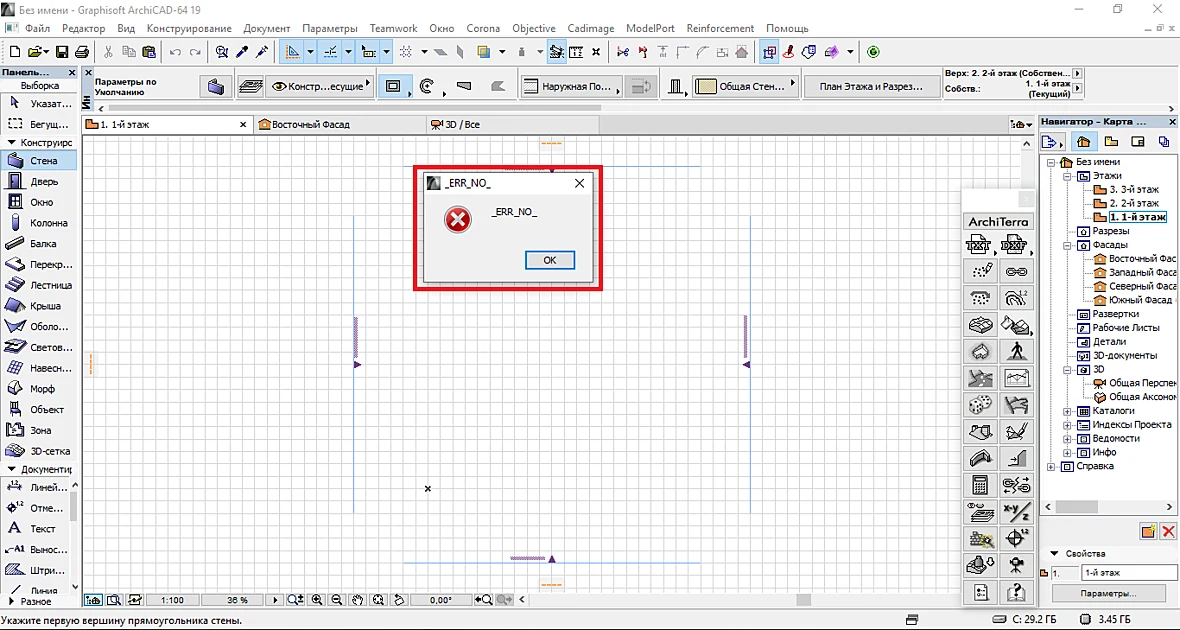
Task: Collapse the Свойства section in the navigator
Action: [1054, 553]
